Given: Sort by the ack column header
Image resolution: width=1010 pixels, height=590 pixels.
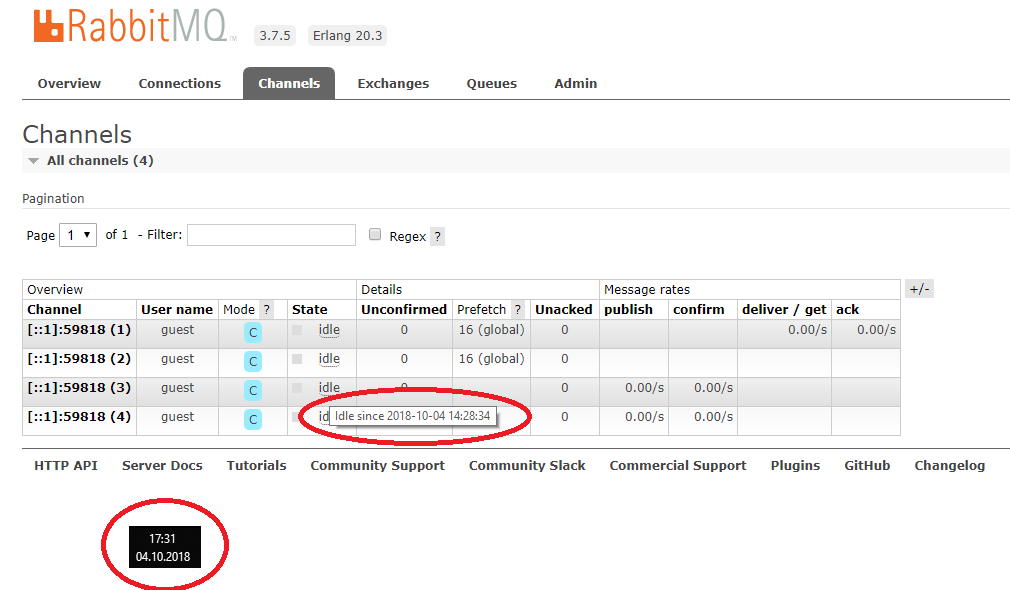Looking at the screenshot, I should [x=848, y=310].
